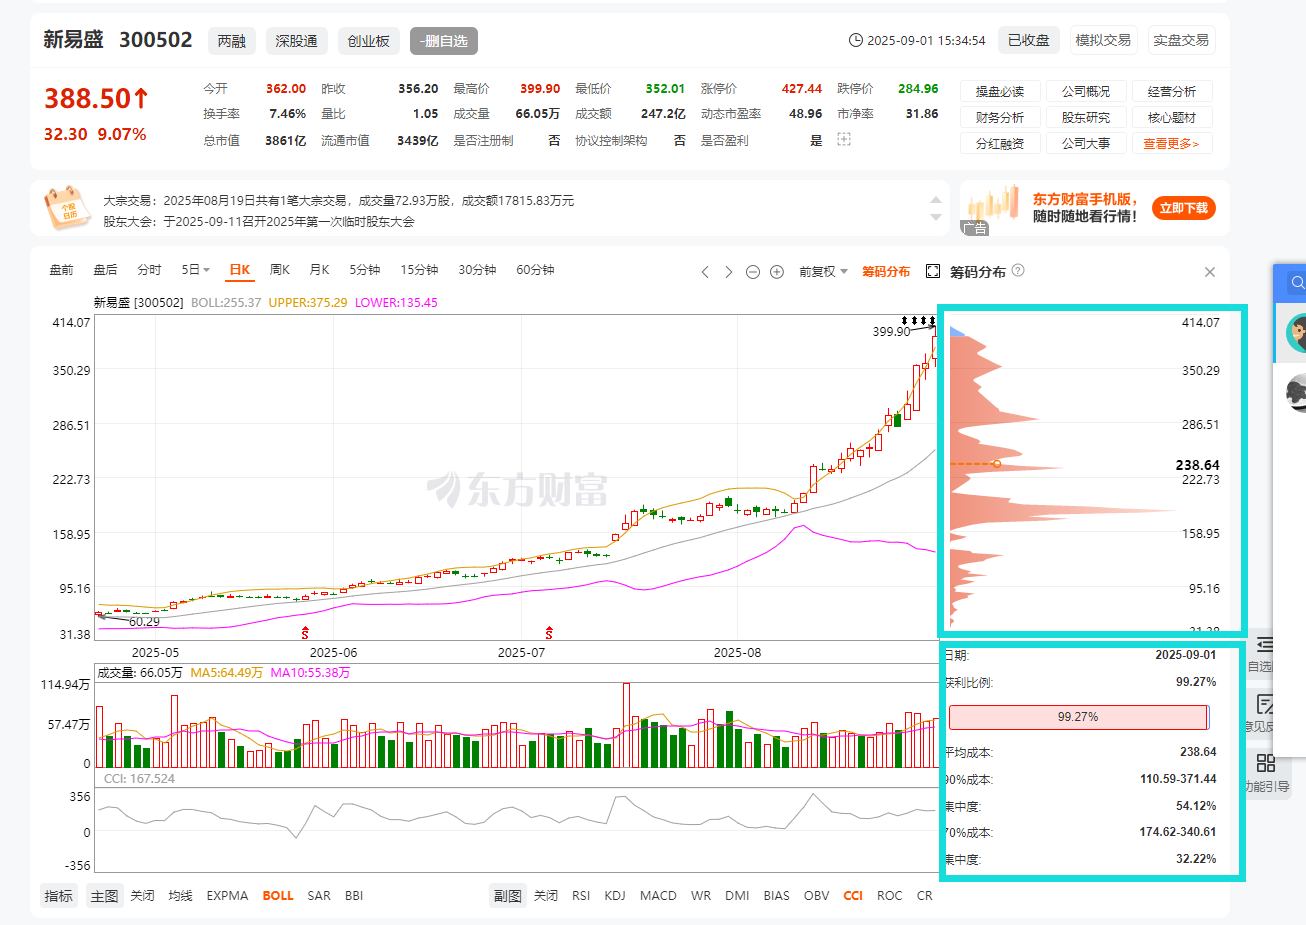Switch main chart to EXPMA indicator
The image size is (1306, 925).
pos(227,896)
